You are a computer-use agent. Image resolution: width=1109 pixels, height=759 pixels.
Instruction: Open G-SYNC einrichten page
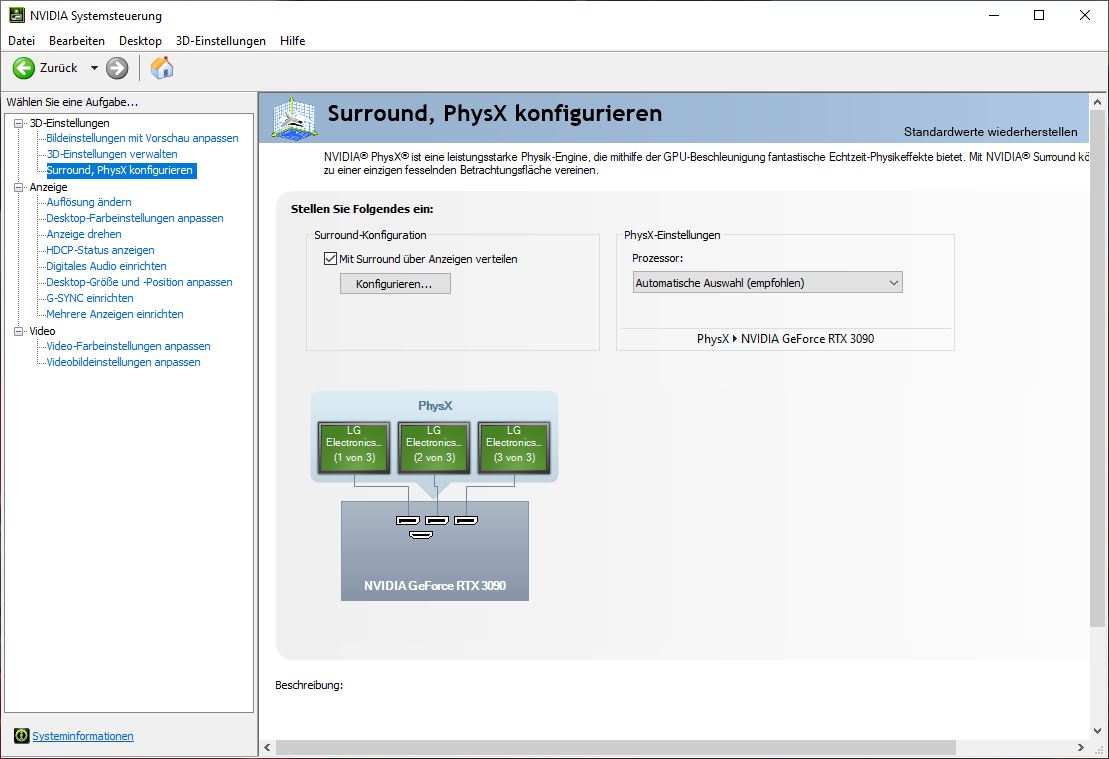tap(90, 299)
